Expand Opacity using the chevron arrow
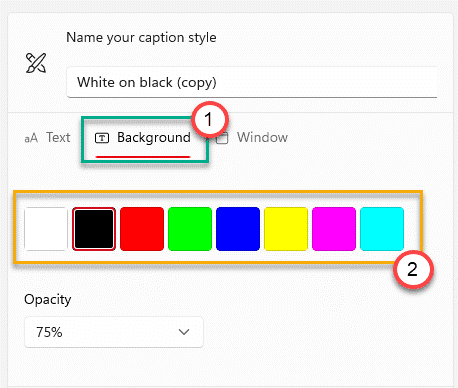458x388 pixels. coord(184,332)
